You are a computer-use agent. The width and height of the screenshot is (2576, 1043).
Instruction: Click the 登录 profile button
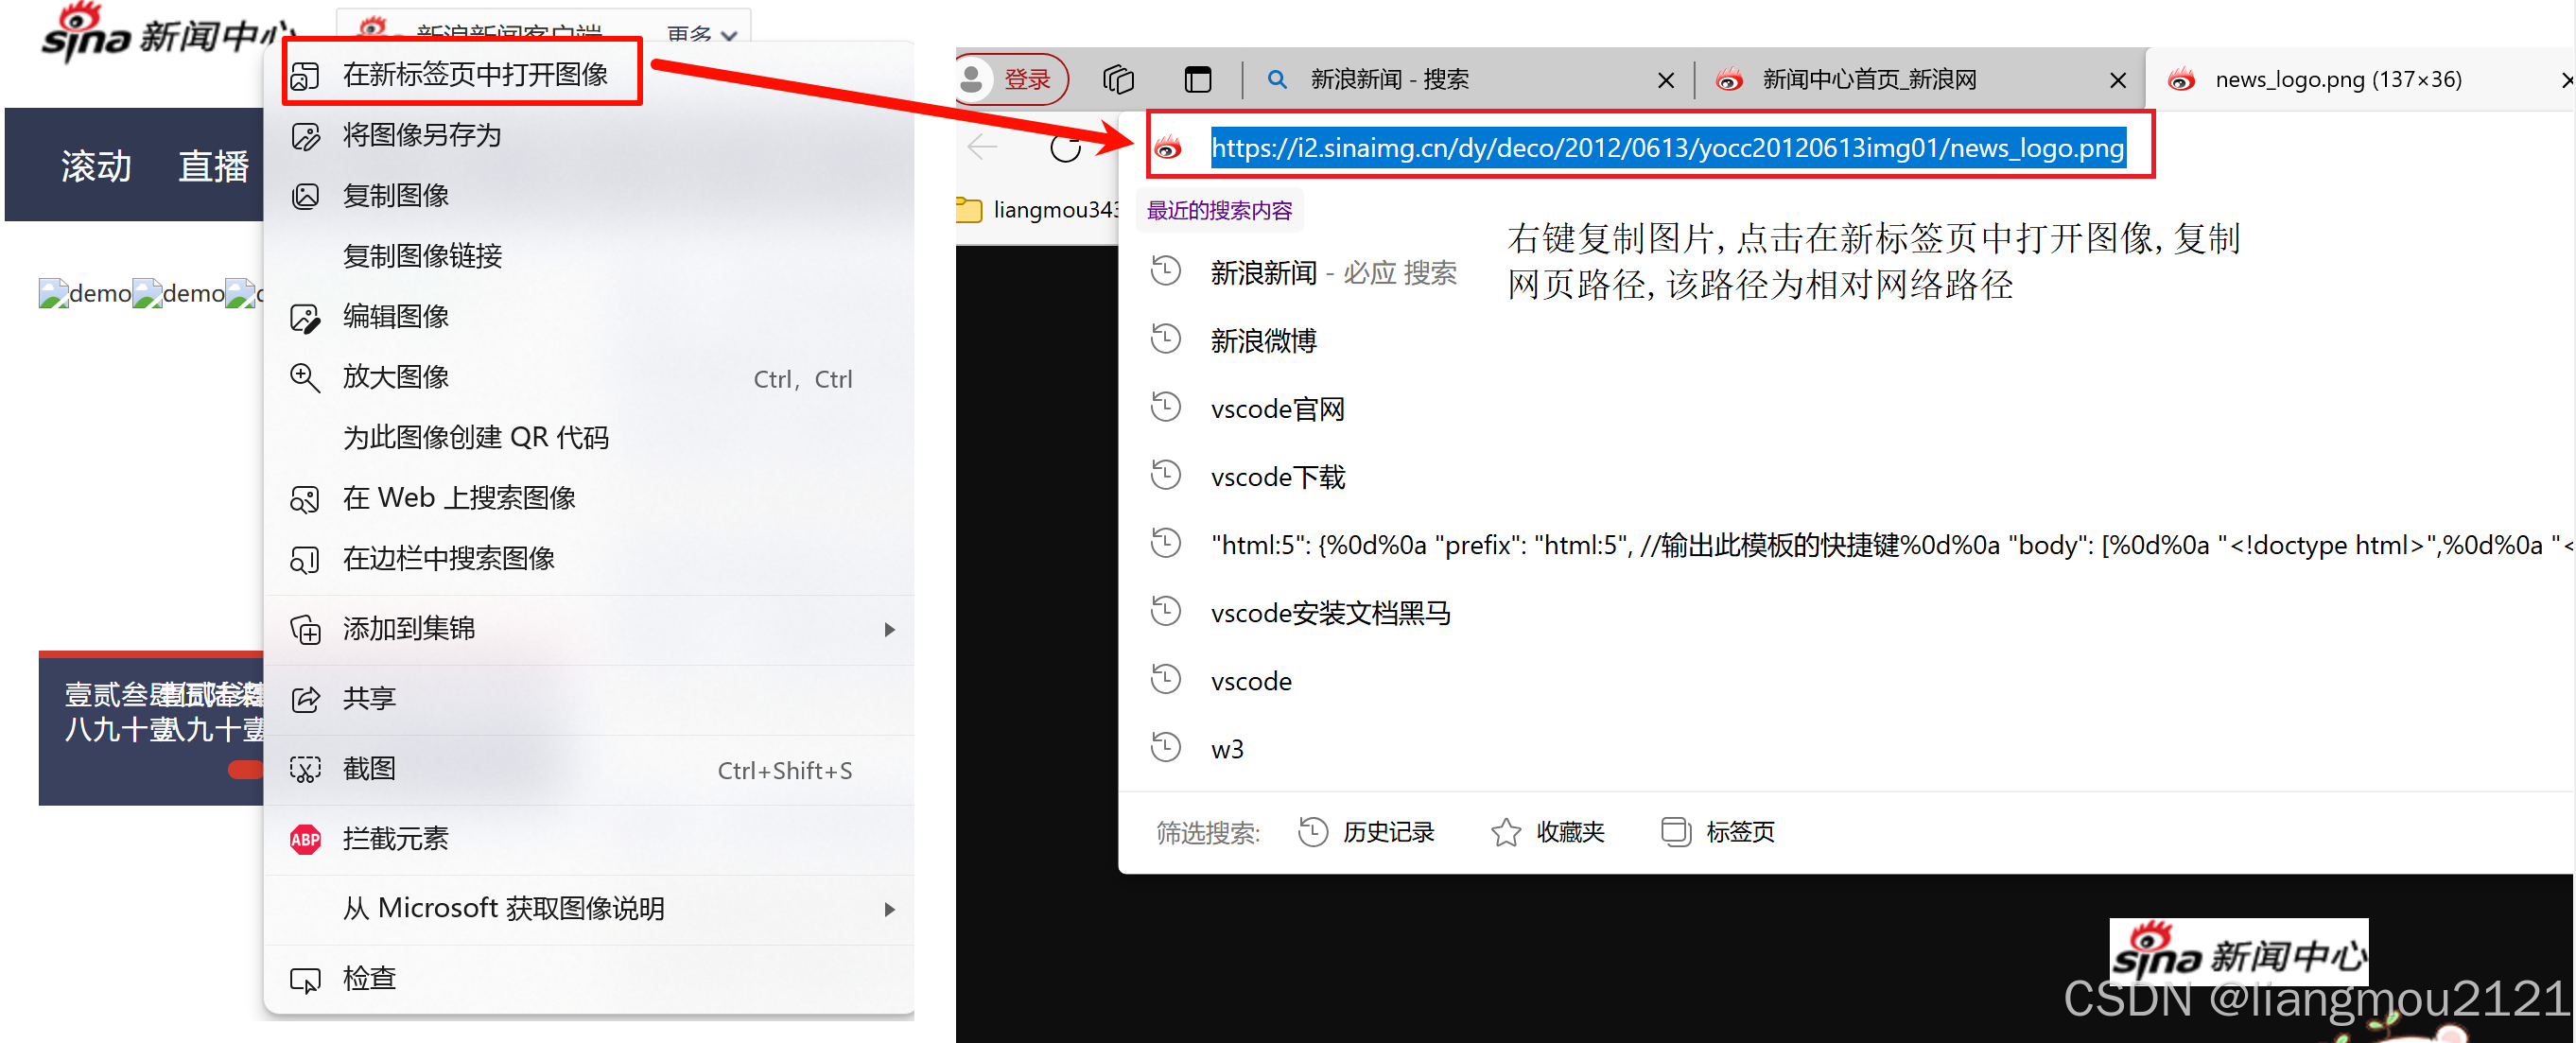point(1010,80)
